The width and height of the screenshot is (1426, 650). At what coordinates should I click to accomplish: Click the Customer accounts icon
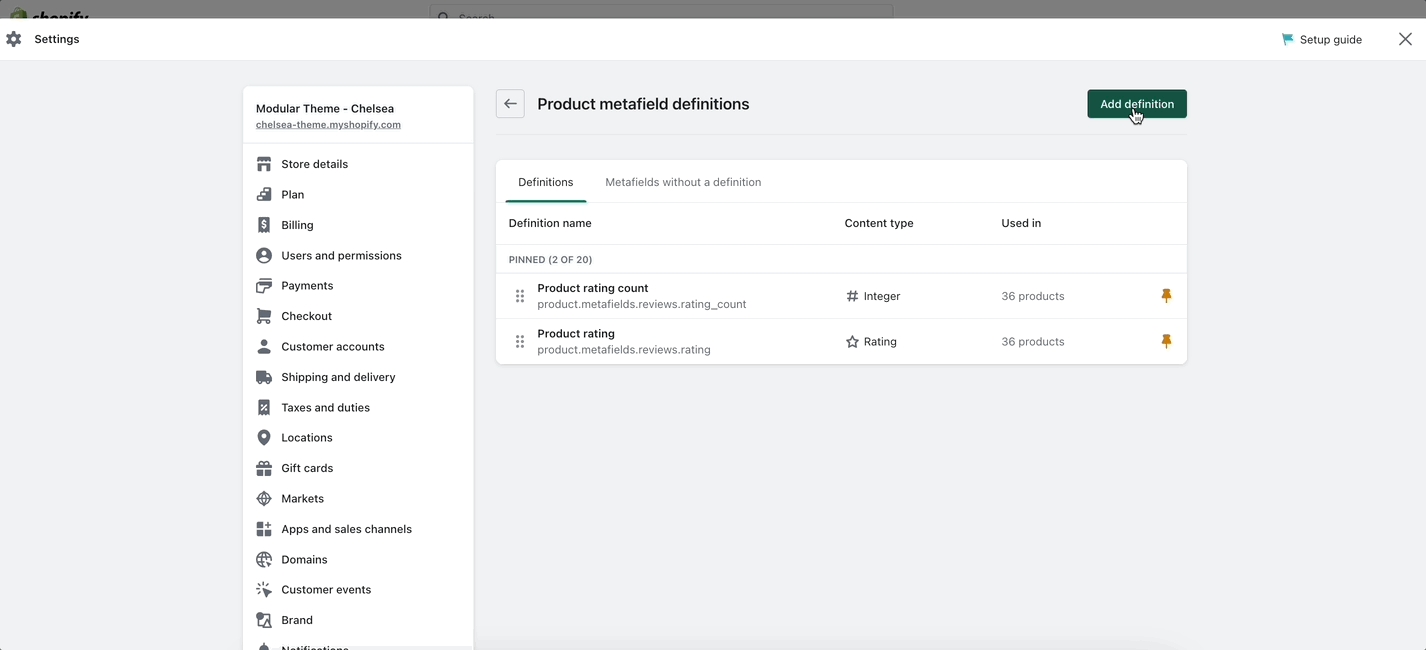coord(264,346)
